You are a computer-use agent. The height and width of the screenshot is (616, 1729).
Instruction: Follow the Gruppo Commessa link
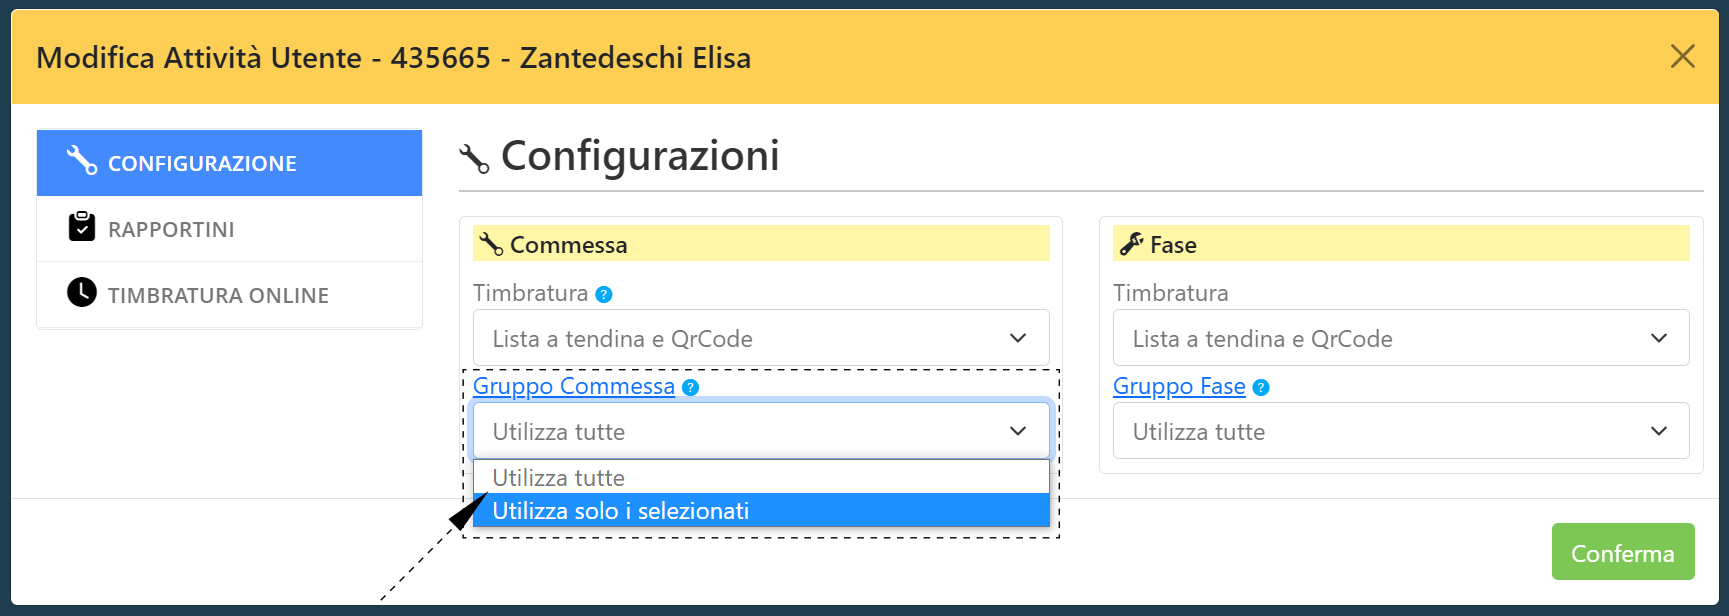click(574, 386)
